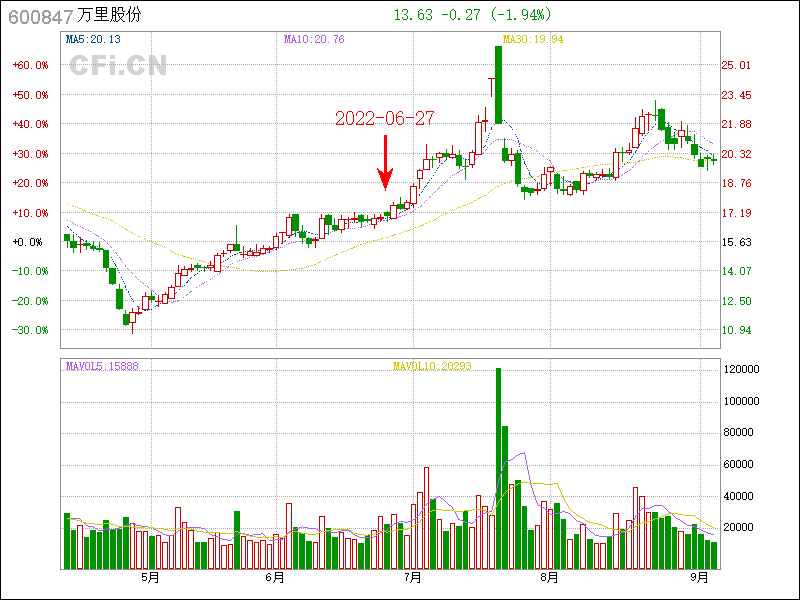Select the MA10:20.76 indicator label
This screenshot has width=800, height=600.
coord(314,39)
